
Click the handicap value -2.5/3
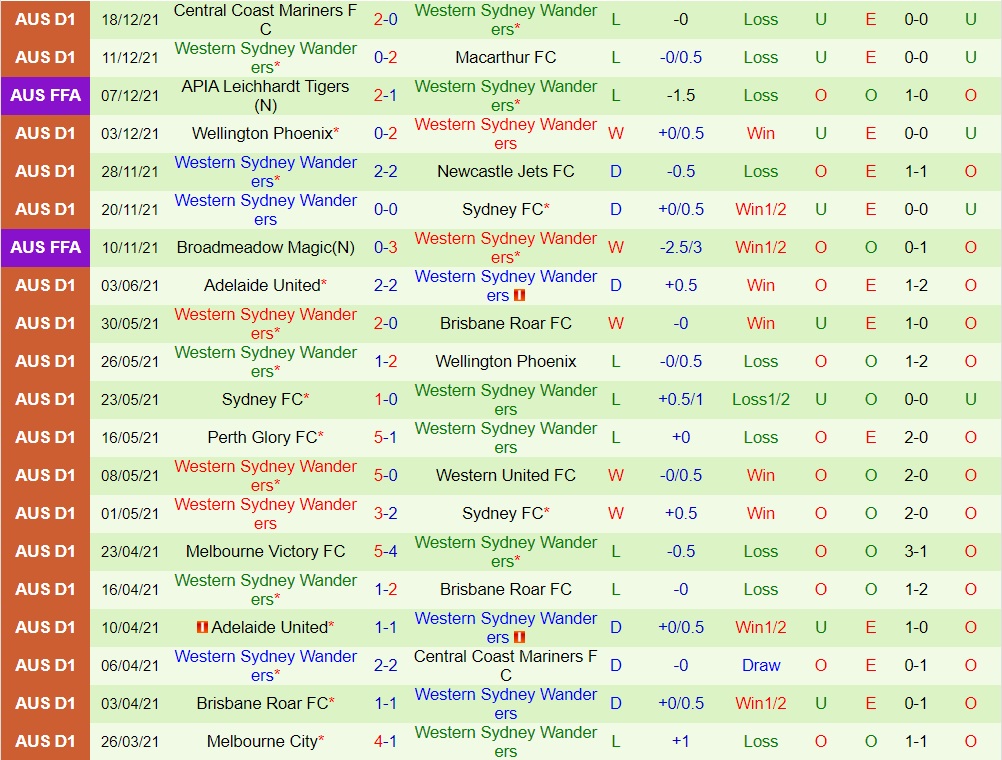point(681,247)
